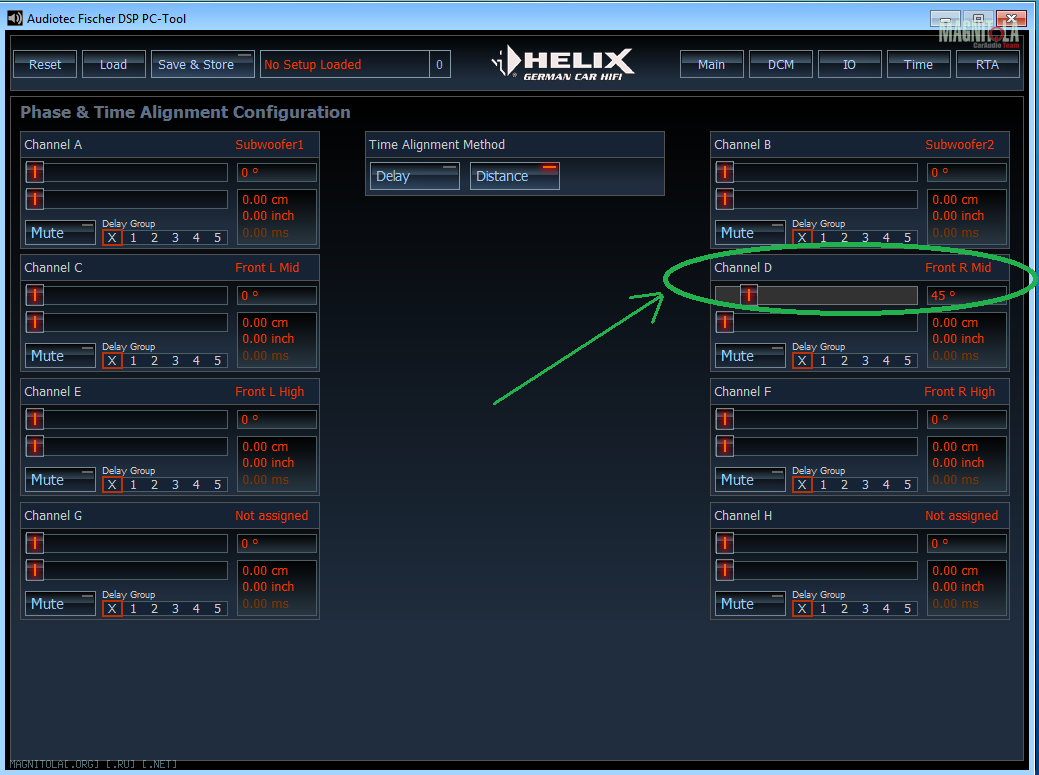Mute Channel A Subwoofer1
Screen dimensions: 1039x775
tap(60, 233)
